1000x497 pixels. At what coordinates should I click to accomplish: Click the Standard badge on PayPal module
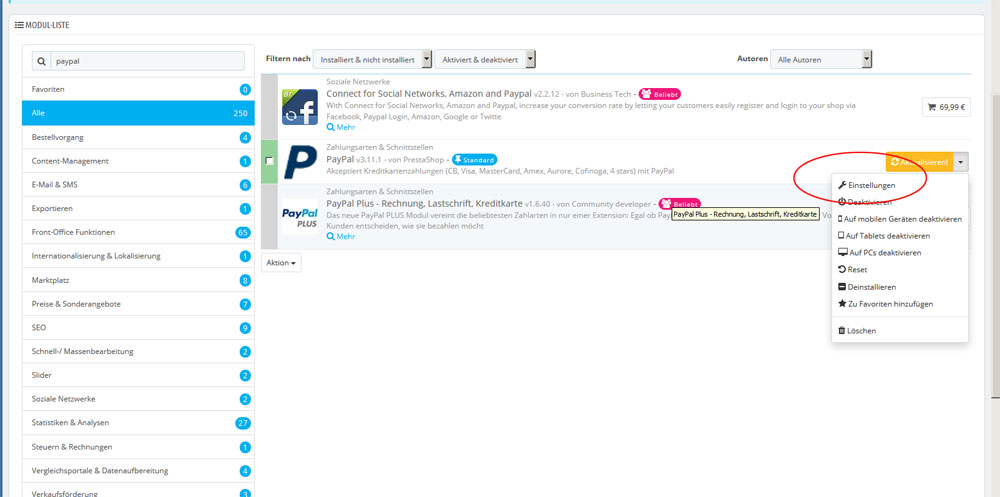point(474,159)
